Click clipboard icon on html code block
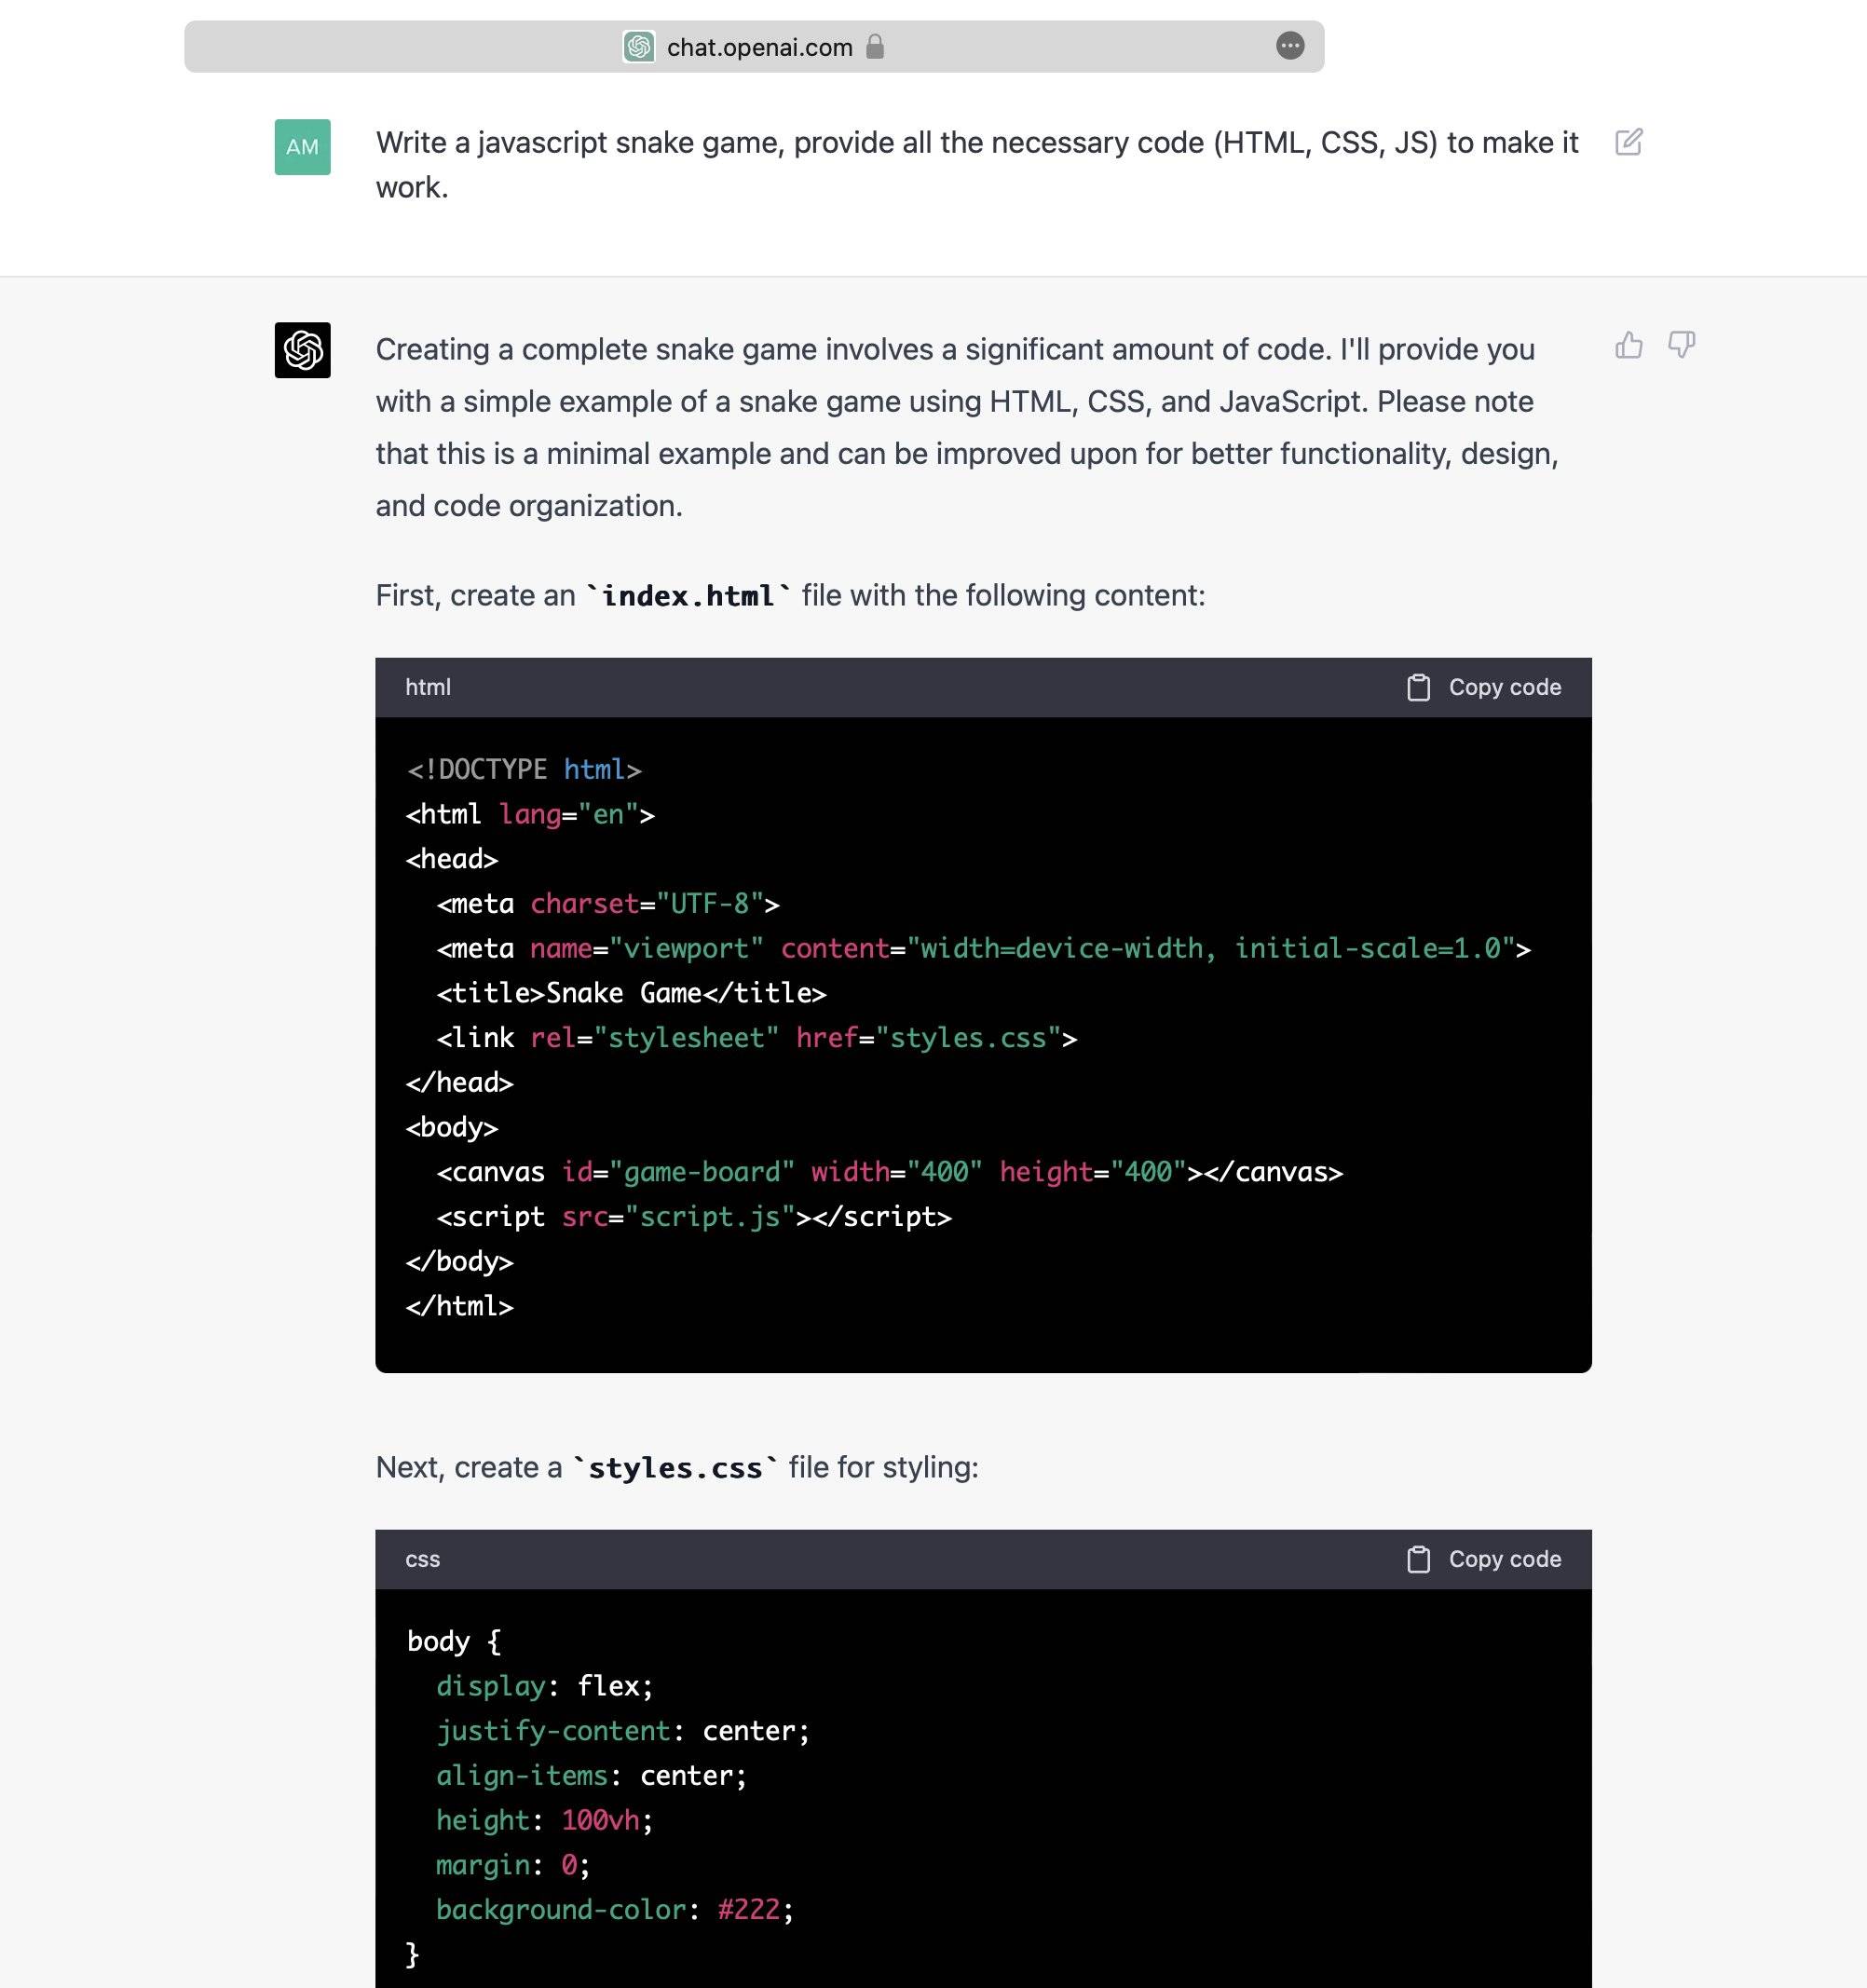1867x1988 pixels. coord(1417,687)
